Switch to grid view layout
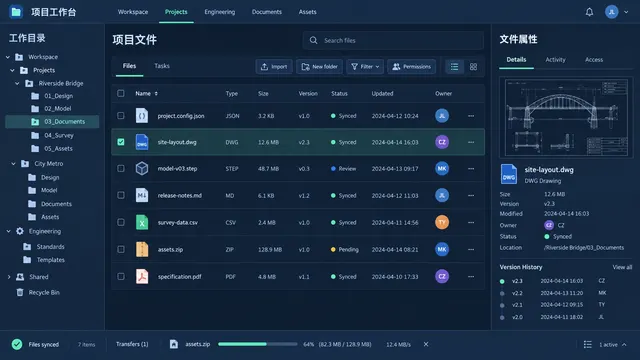 (473, 67)
